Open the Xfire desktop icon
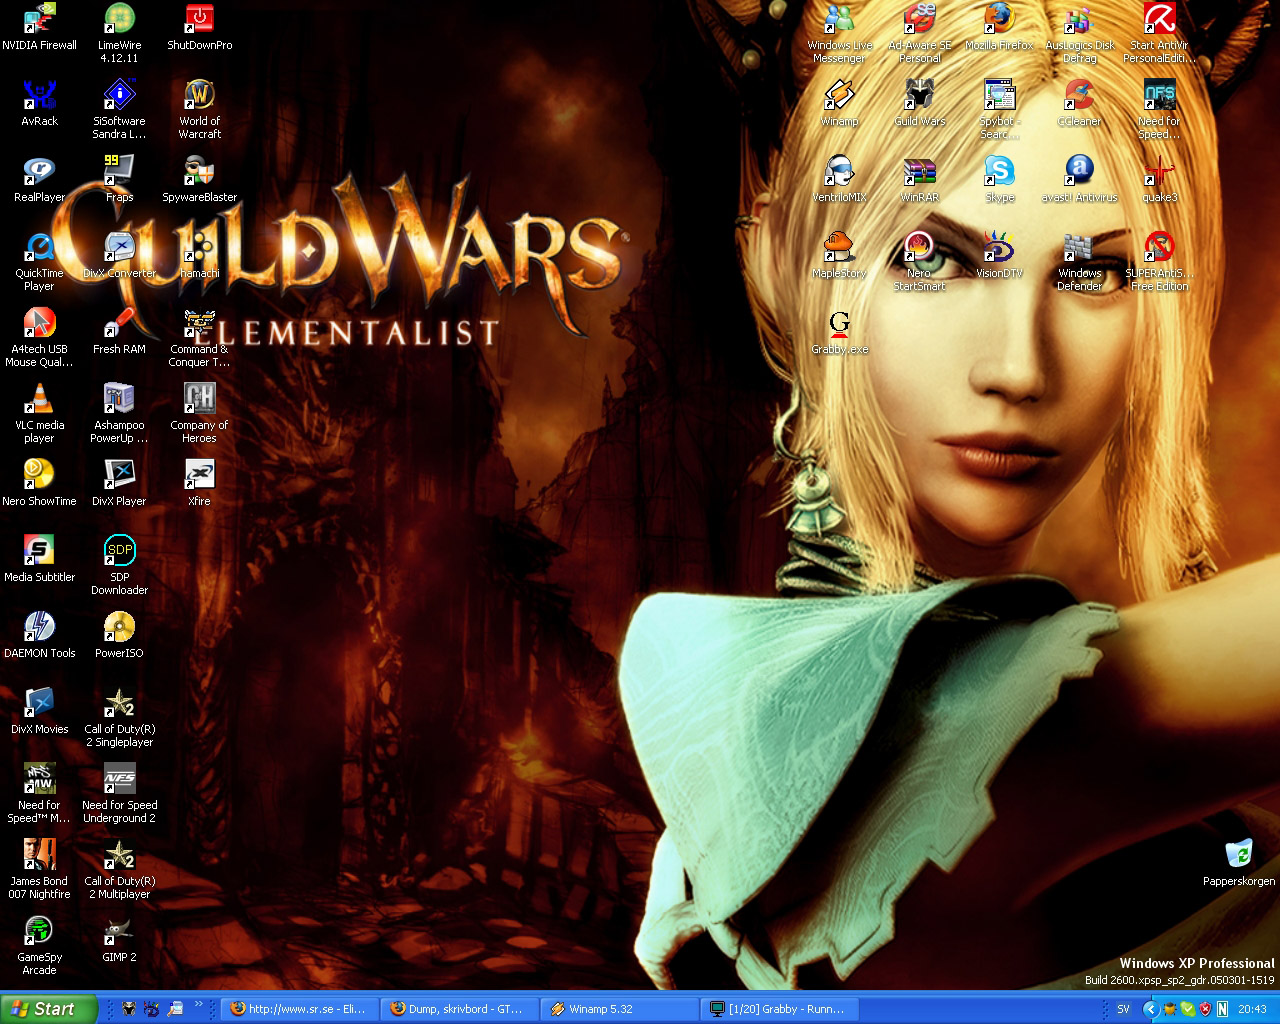This screenshot has width=1280, height=1024. coord(199,484)
